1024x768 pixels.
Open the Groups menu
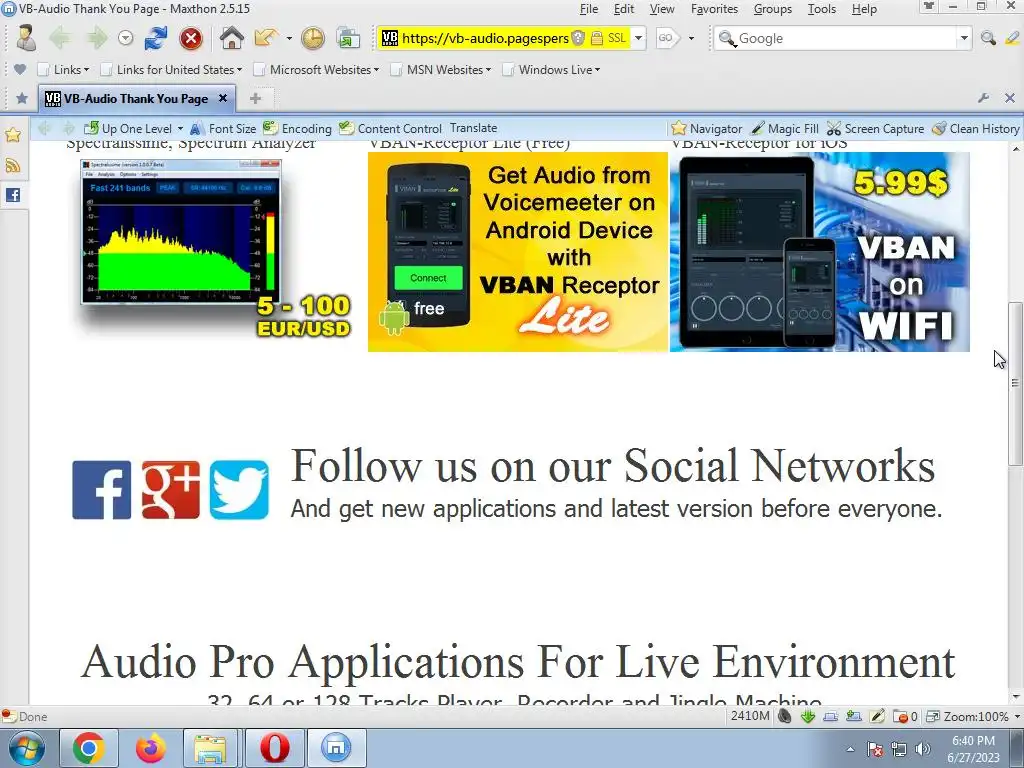coord(773,9)
